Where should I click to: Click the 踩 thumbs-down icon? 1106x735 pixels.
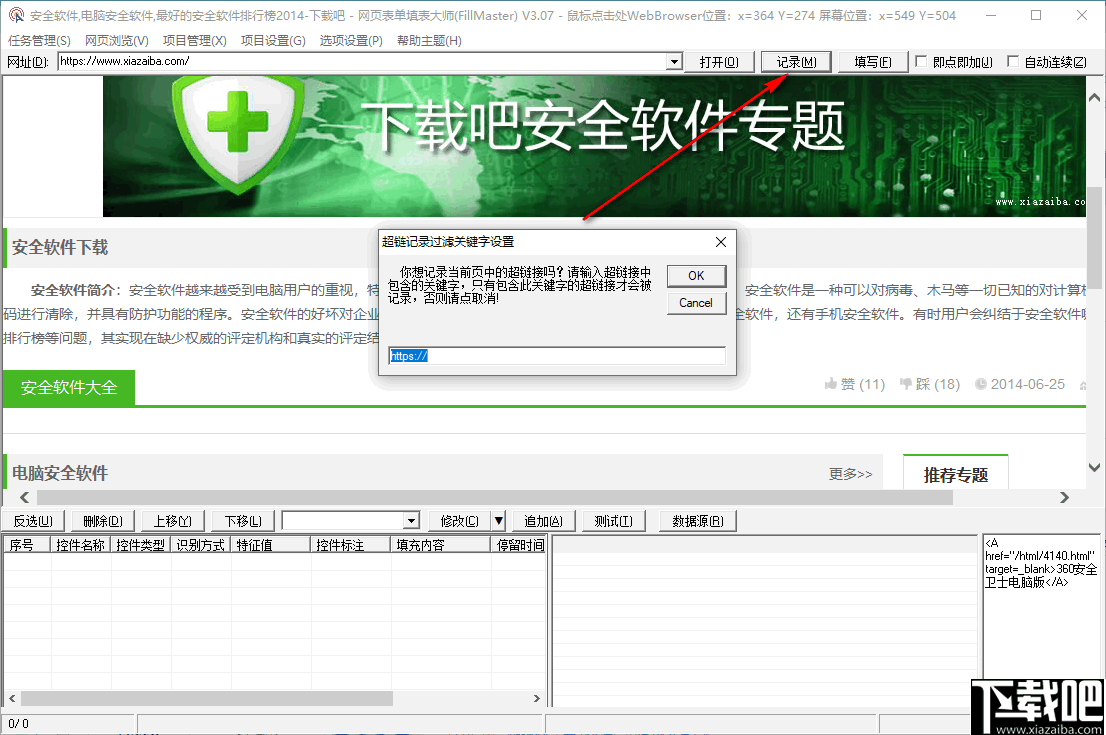906,383
